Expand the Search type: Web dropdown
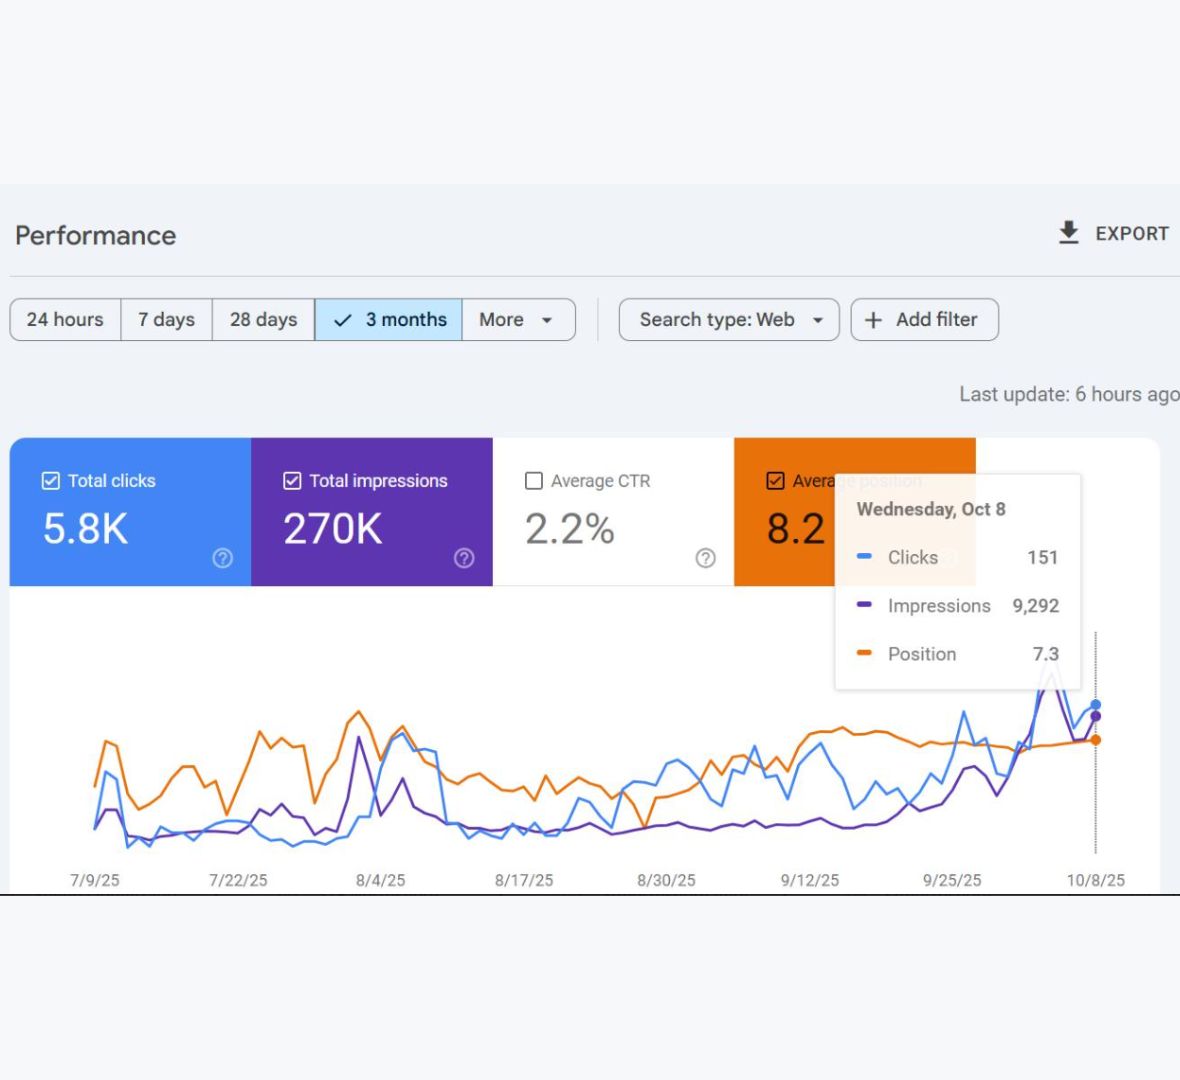The width and height of the screenshot is (1180, 1080). 729,320
